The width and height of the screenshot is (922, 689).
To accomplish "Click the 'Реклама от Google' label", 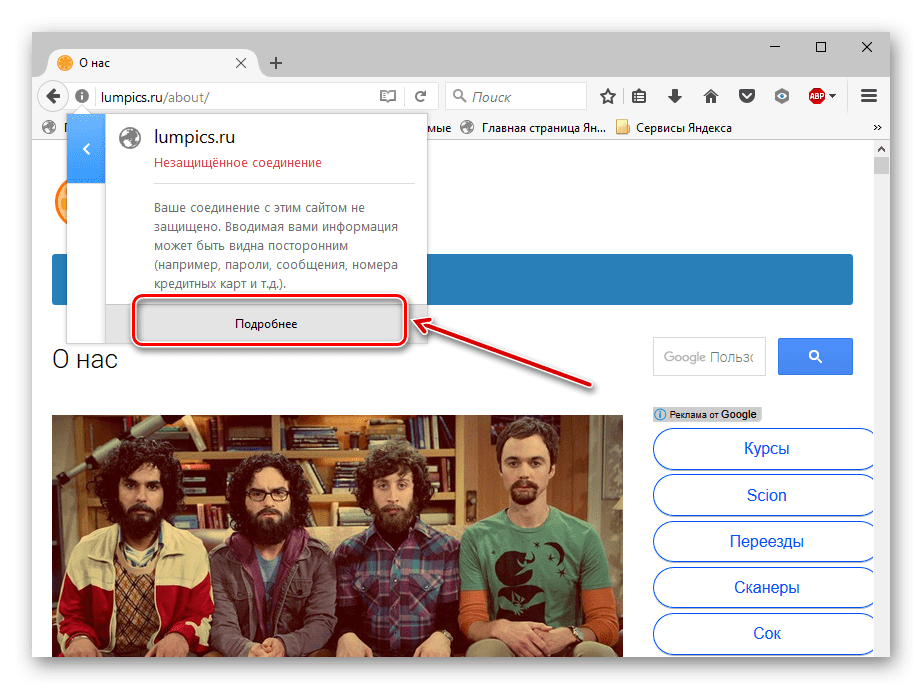I will pos(713,414).
